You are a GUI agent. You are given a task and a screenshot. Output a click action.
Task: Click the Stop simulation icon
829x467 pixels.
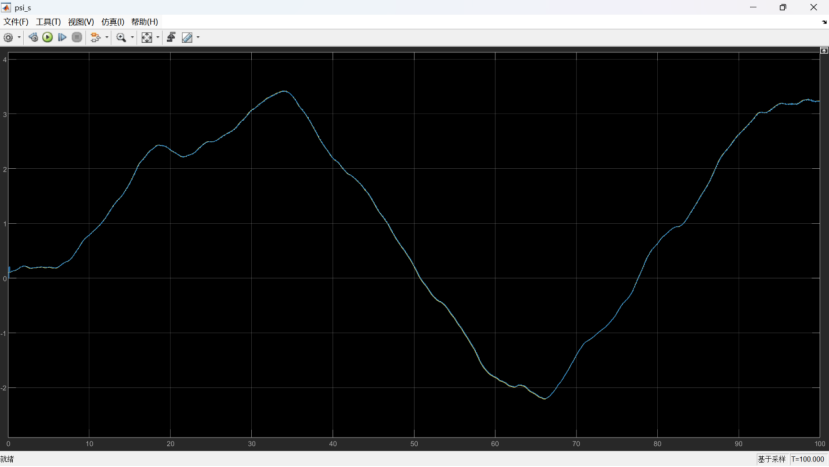click(x=76, y=37)
